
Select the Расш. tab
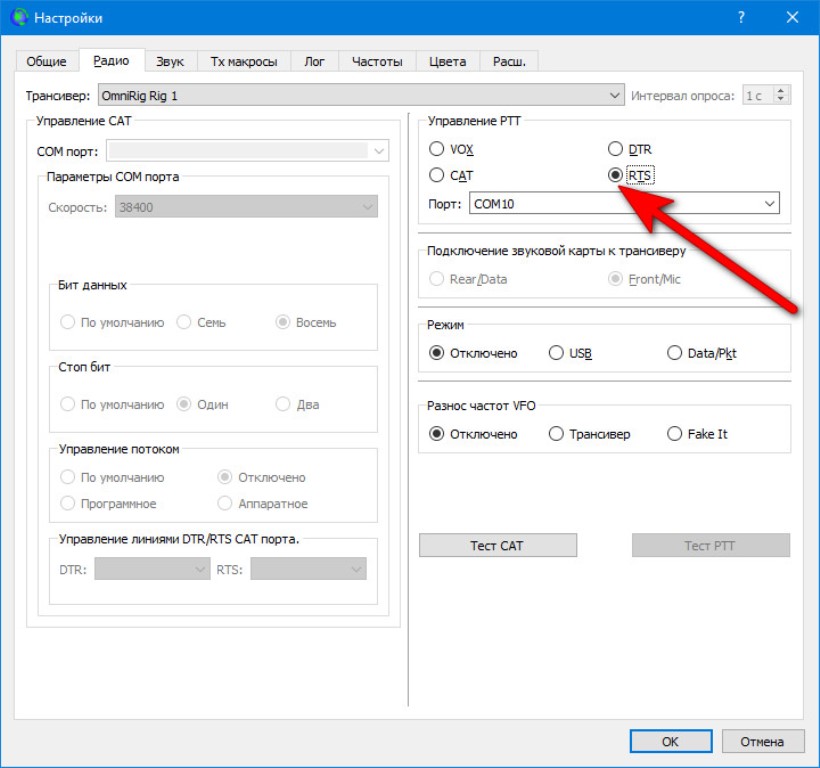[509, 61]
